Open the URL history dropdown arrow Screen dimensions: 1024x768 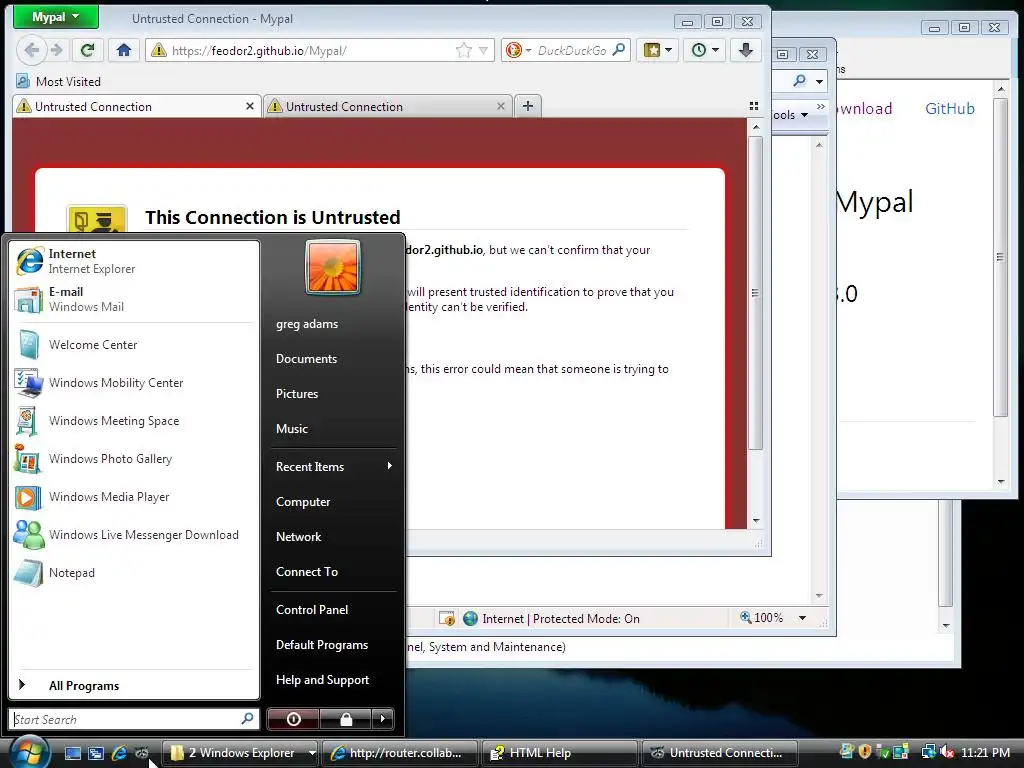click(483, 50)
